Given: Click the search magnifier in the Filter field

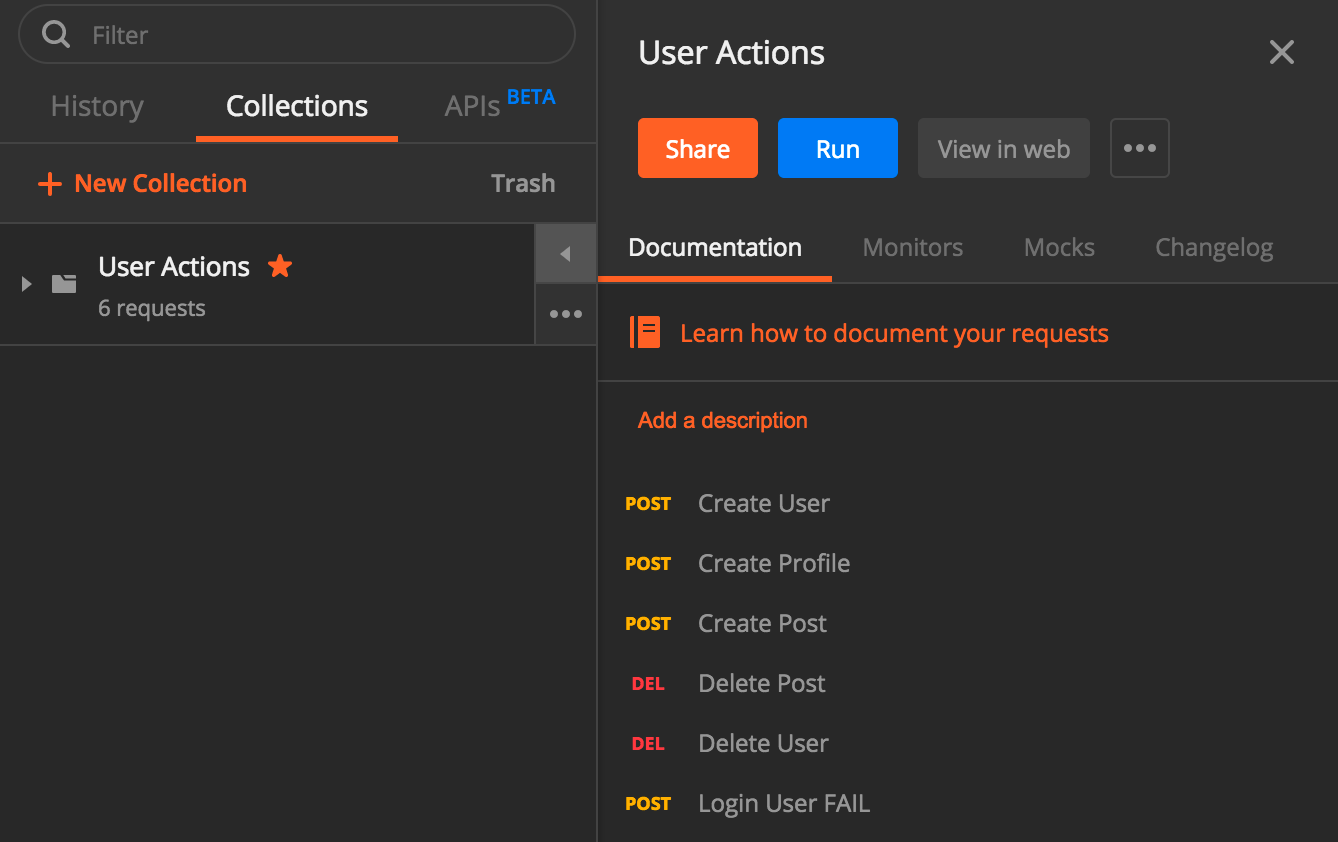Looking at the screenshot, I should tap(55, 33).
